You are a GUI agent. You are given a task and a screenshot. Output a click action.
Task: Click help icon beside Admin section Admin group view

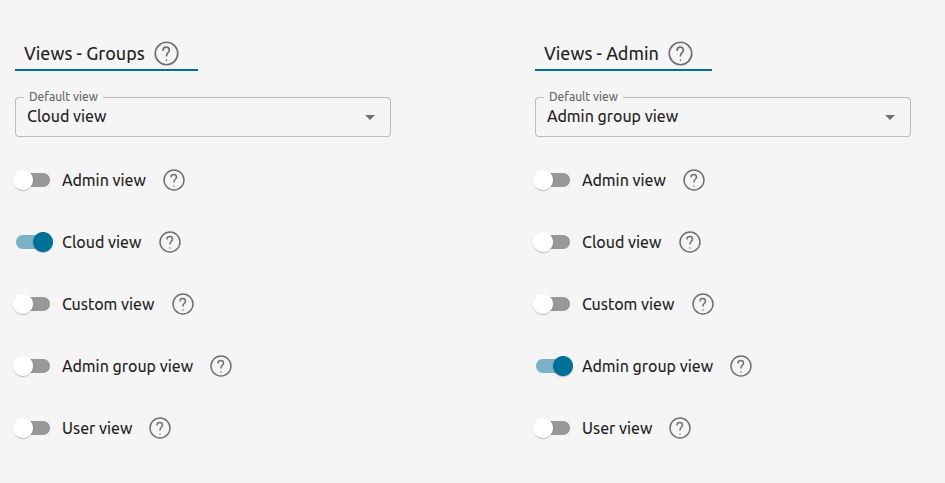click(741, 366)
